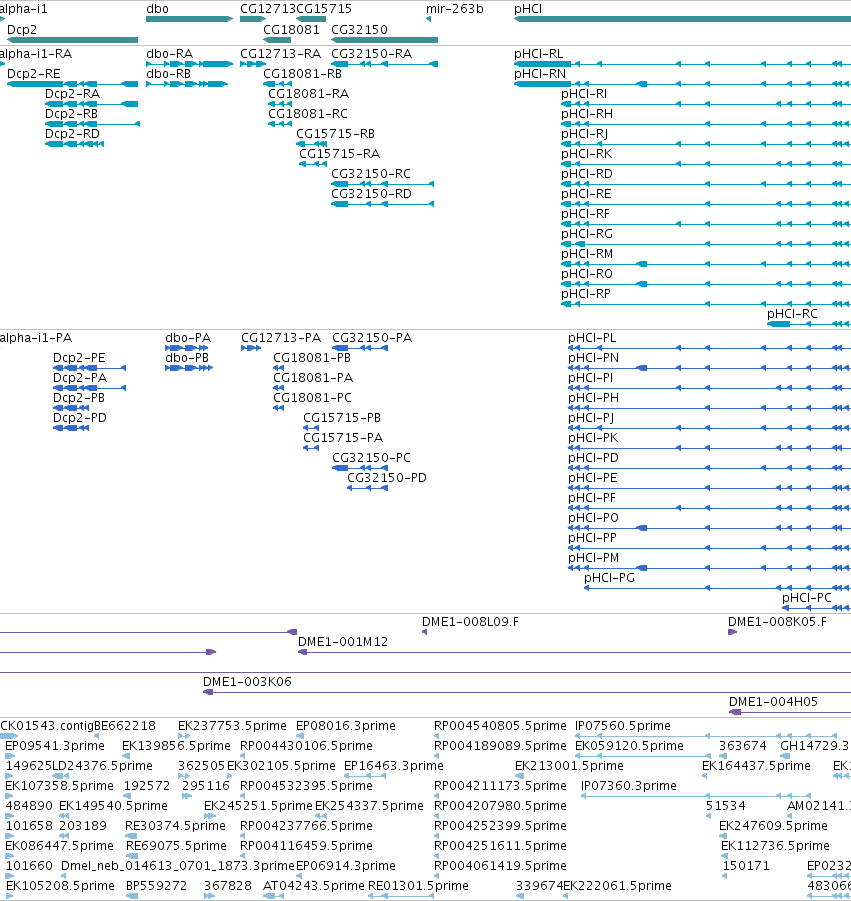
Task: Click protein label CG15715-PB
Action: (x=342, y=418)
